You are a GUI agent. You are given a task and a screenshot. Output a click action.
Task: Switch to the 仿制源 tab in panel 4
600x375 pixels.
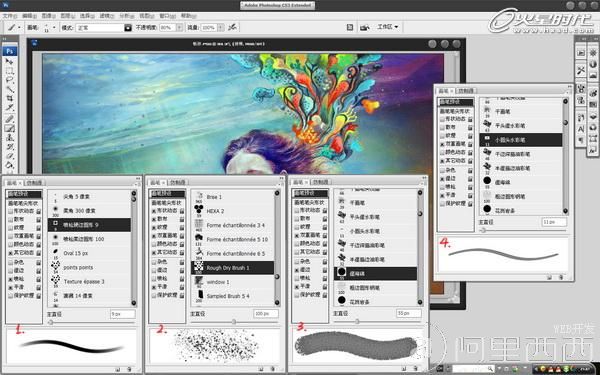pos(465,91)
